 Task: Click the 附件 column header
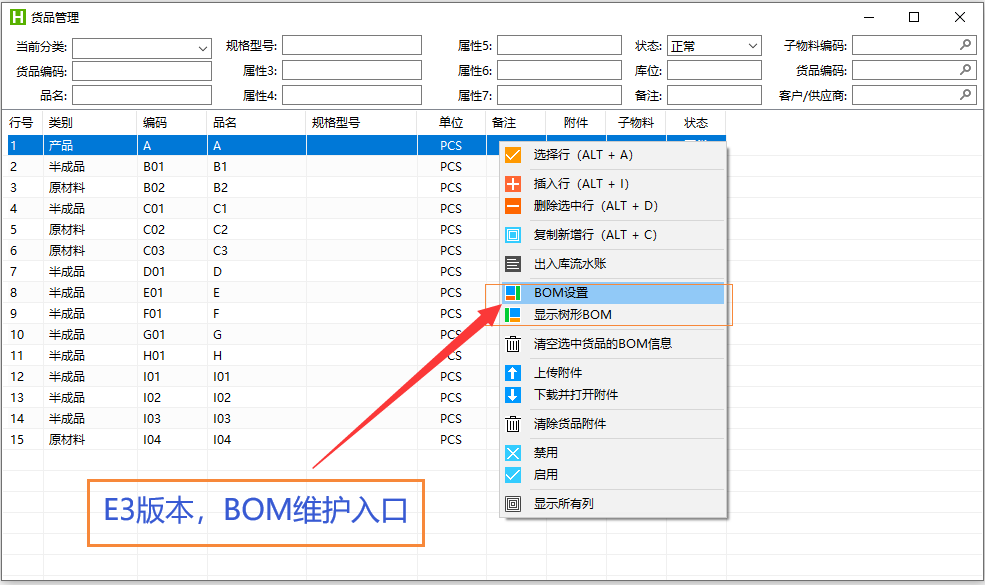coord(576,123)
